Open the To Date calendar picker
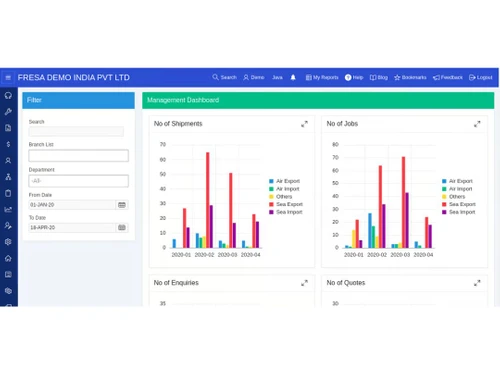 pos(122,227)
